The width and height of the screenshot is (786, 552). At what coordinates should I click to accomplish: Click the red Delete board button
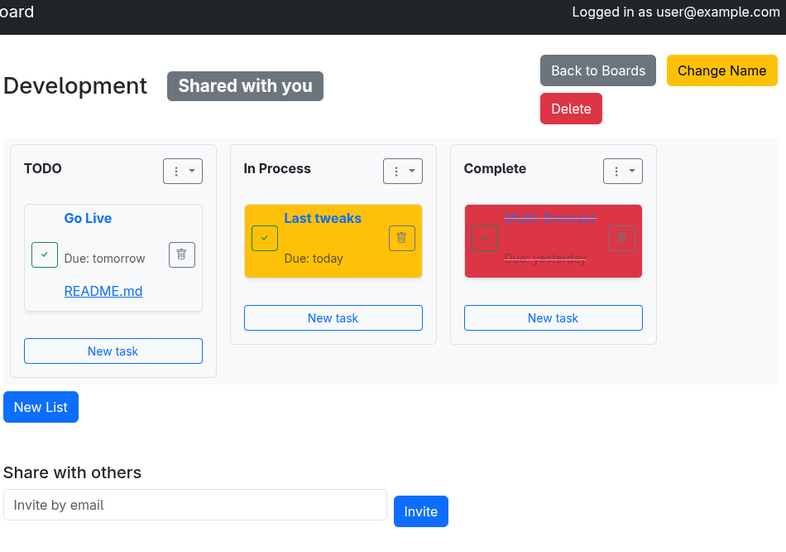tap(571, 109)
